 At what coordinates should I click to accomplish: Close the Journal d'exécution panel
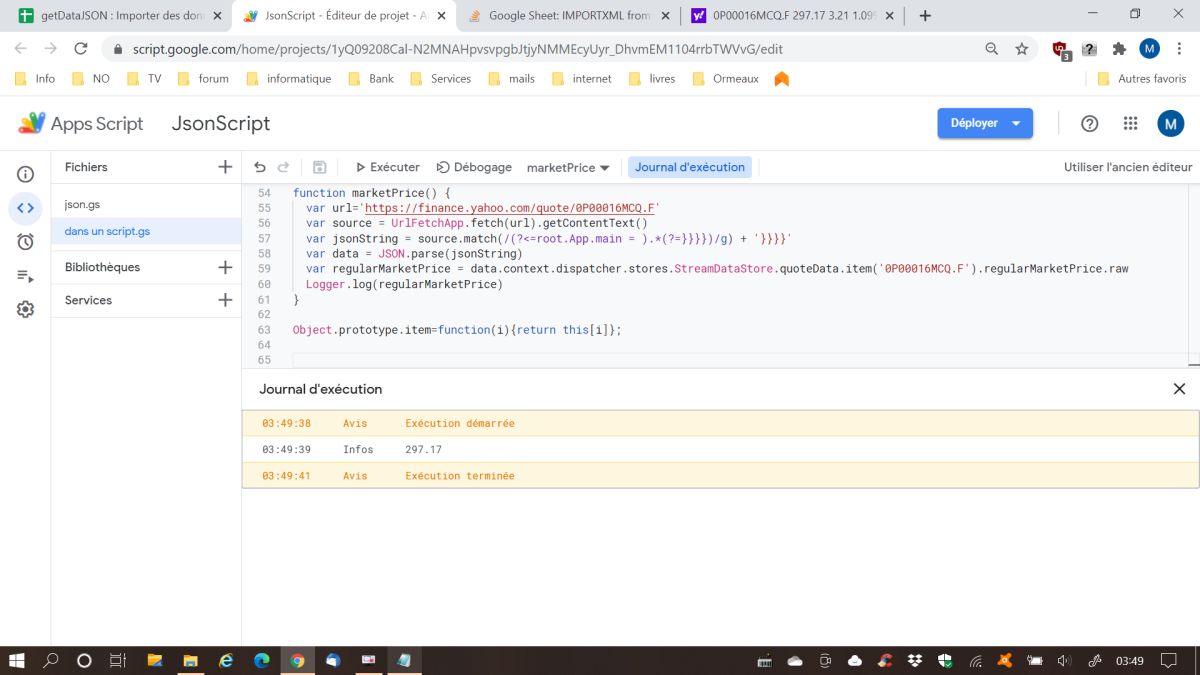(1179, 389)
